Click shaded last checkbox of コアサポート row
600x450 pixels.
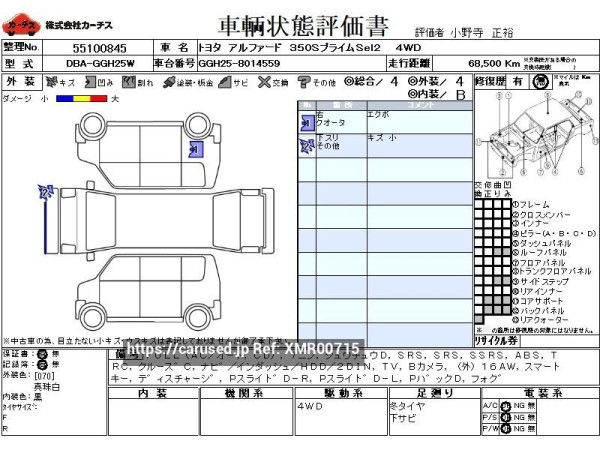507,300
